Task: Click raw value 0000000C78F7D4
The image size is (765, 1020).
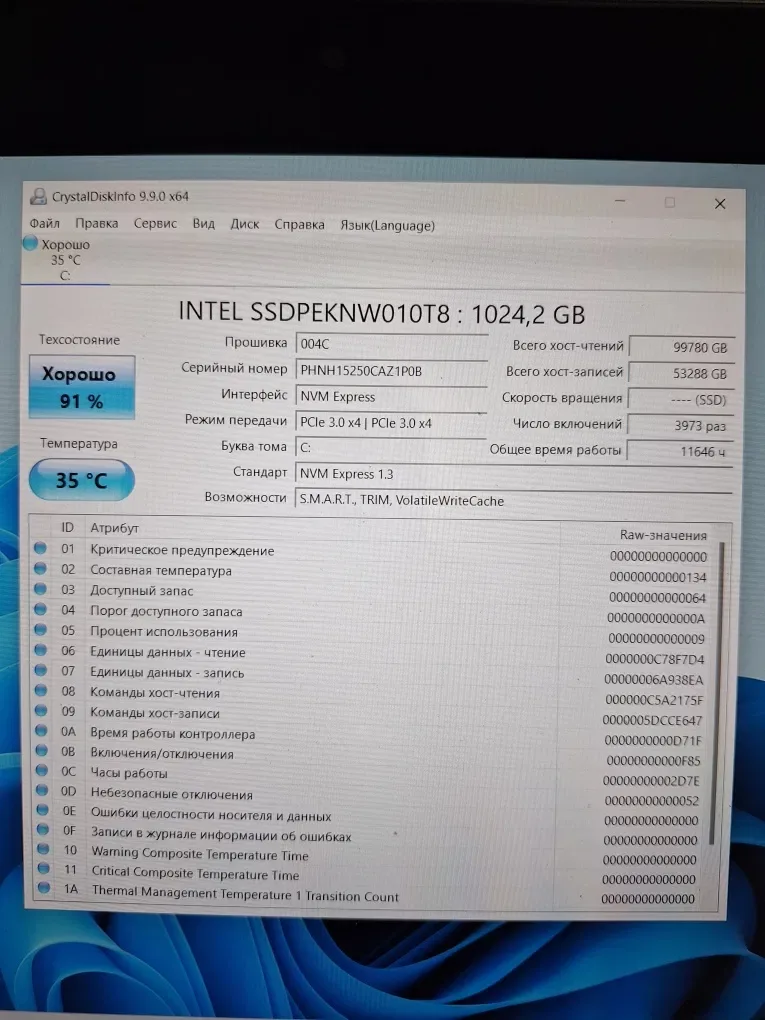Action: click(654, 659)
